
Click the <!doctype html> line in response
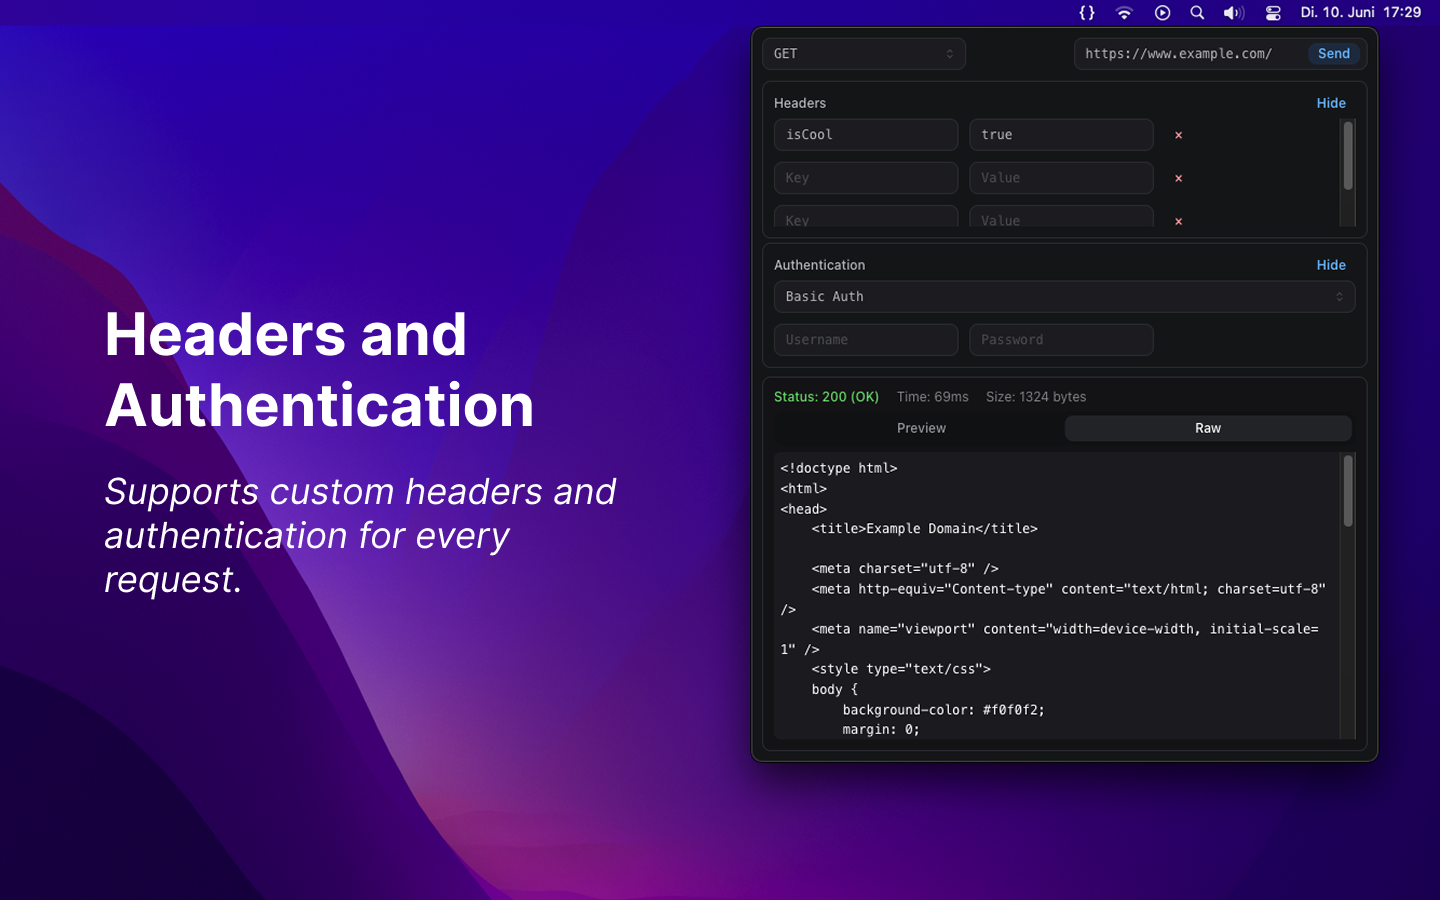click(839, 468)
